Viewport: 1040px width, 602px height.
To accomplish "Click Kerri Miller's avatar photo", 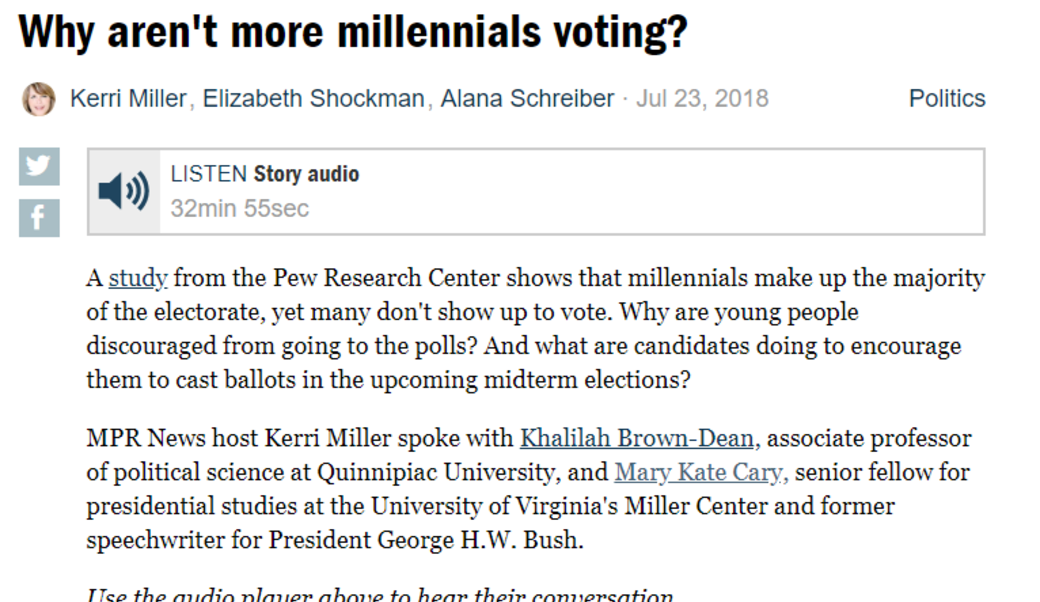I will click(x=39, y=99).
